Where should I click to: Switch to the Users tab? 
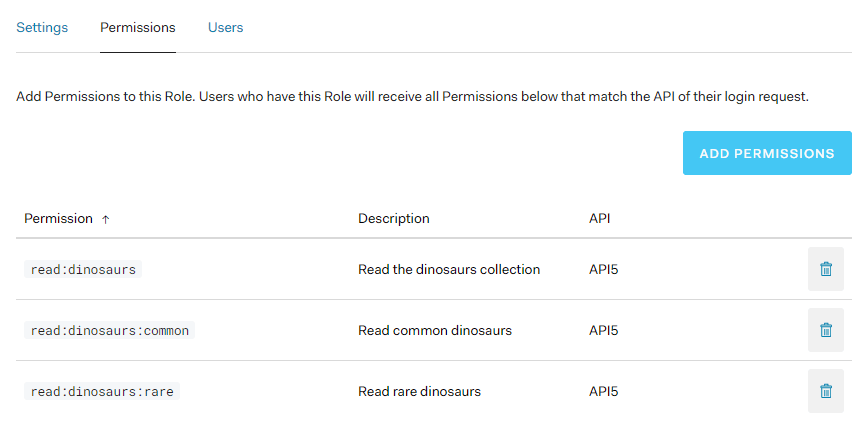225,27
